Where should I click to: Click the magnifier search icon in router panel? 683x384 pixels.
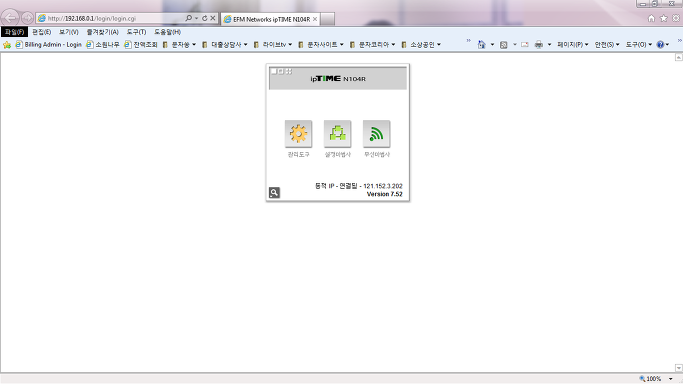274,192
